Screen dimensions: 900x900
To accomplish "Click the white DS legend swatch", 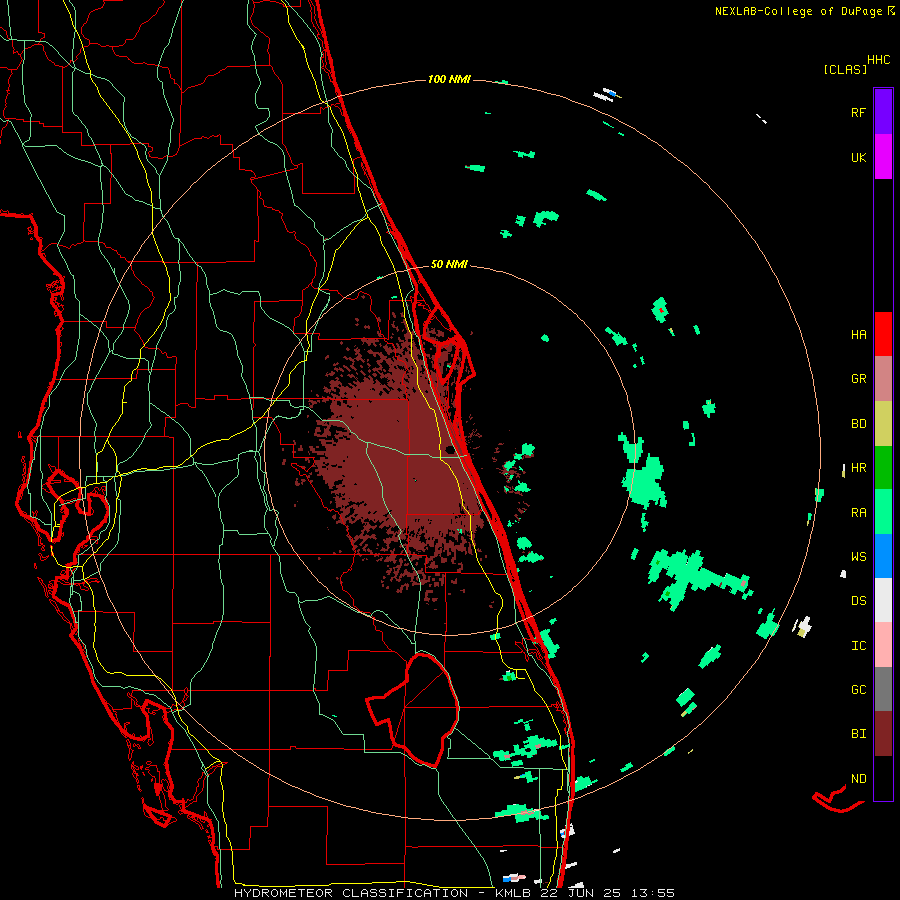I will pyautogui.click(x=883, y=600).
